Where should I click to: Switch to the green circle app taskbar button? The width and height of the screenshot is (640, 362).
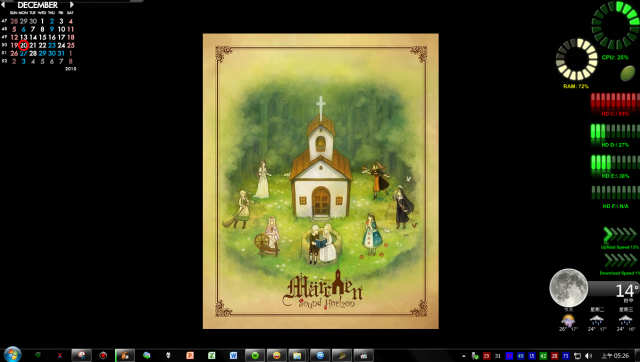pyautogui.click(x=255, y=355)
